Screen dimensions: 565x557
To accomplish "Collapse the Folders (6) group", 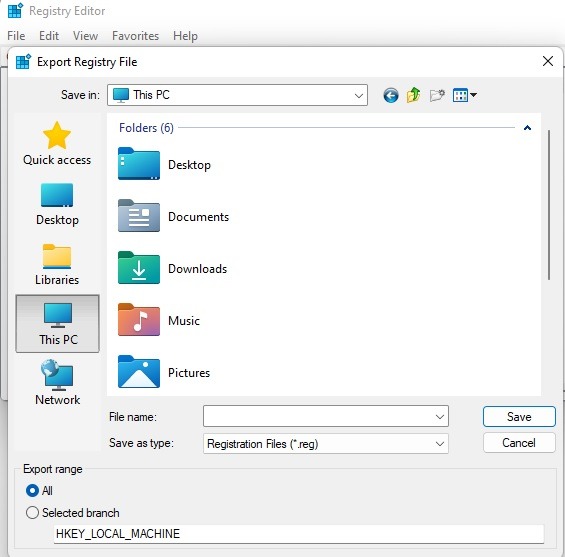I will [527, 128].
